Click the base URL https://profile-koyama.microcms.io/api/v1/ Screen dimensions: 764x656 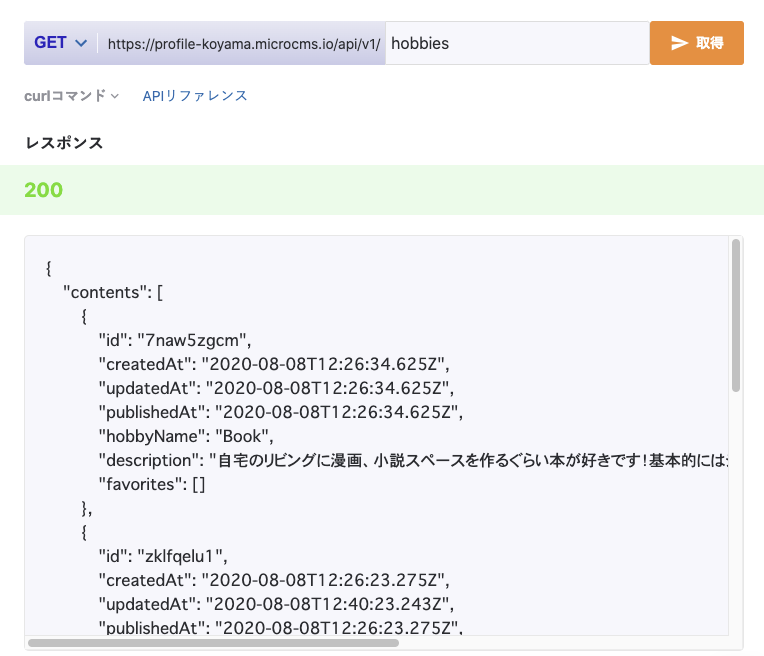pyautogui.click(x=244, y=44)
